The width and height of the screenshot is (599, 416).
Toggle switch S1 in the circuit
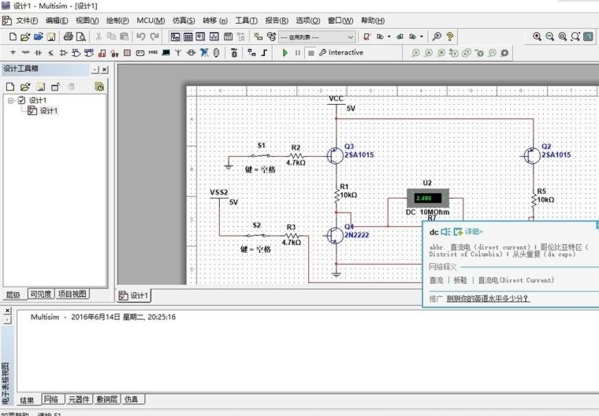[x=261, y=155]
